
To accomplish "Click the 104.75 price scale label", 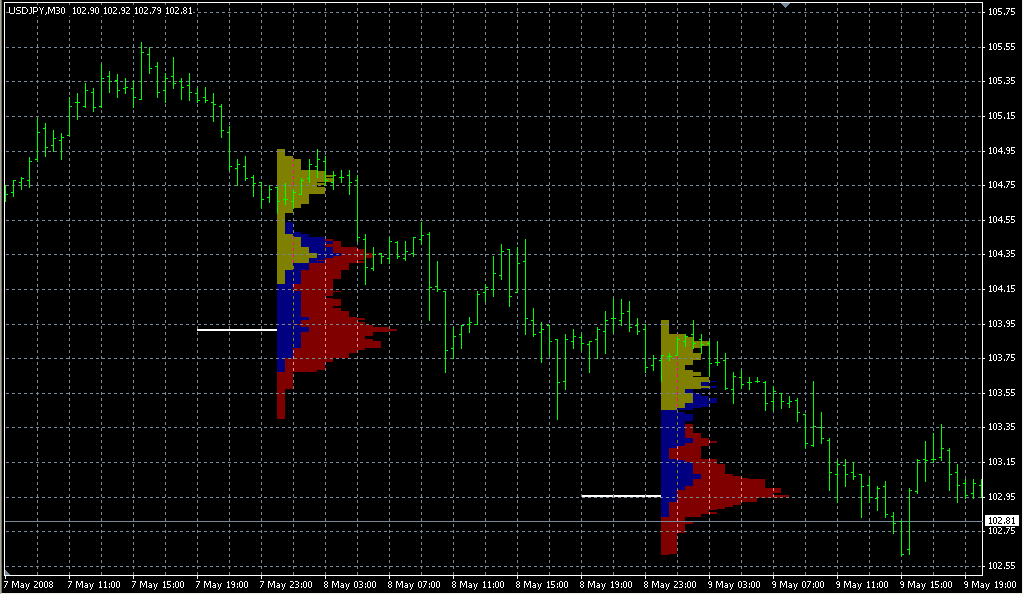I will 1001,185.
